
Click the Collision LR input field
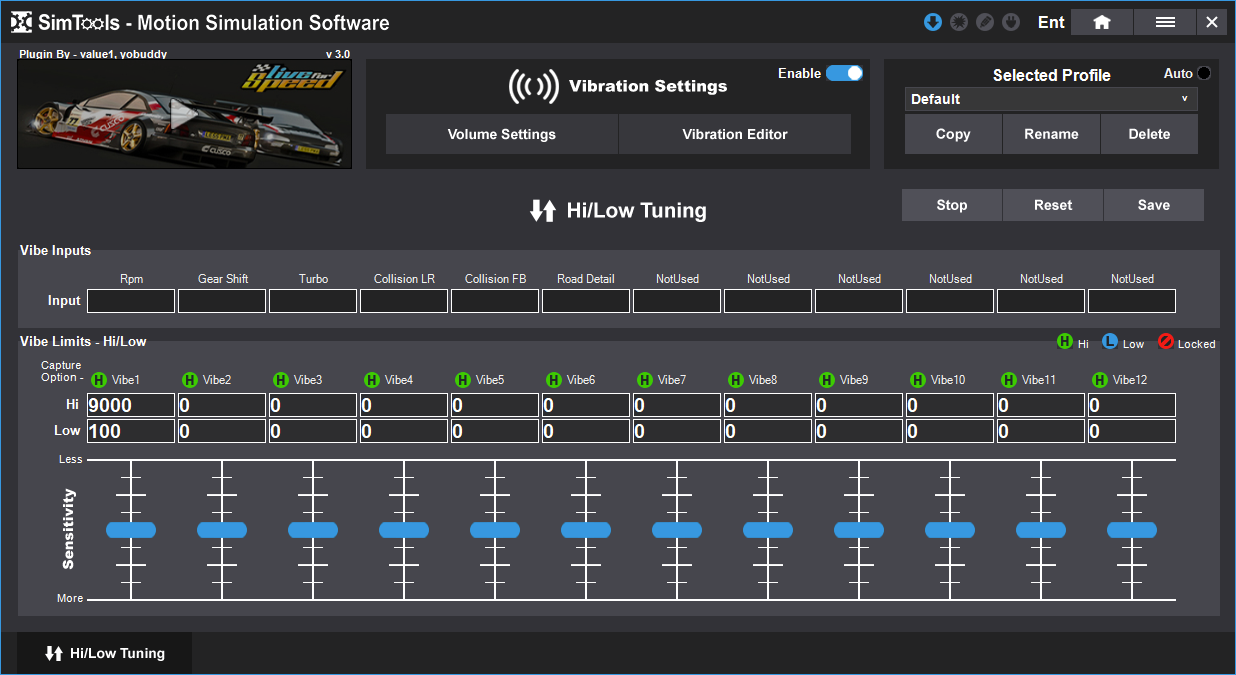tap(404, 301)
